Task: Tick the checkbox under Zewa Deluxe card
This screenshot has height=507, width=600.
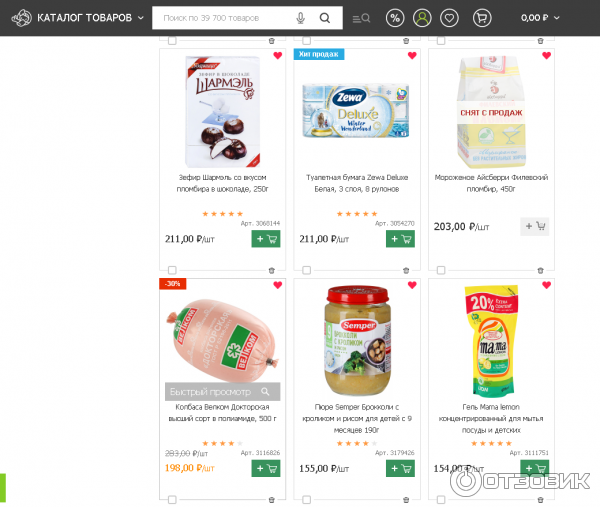Action: 306,270
